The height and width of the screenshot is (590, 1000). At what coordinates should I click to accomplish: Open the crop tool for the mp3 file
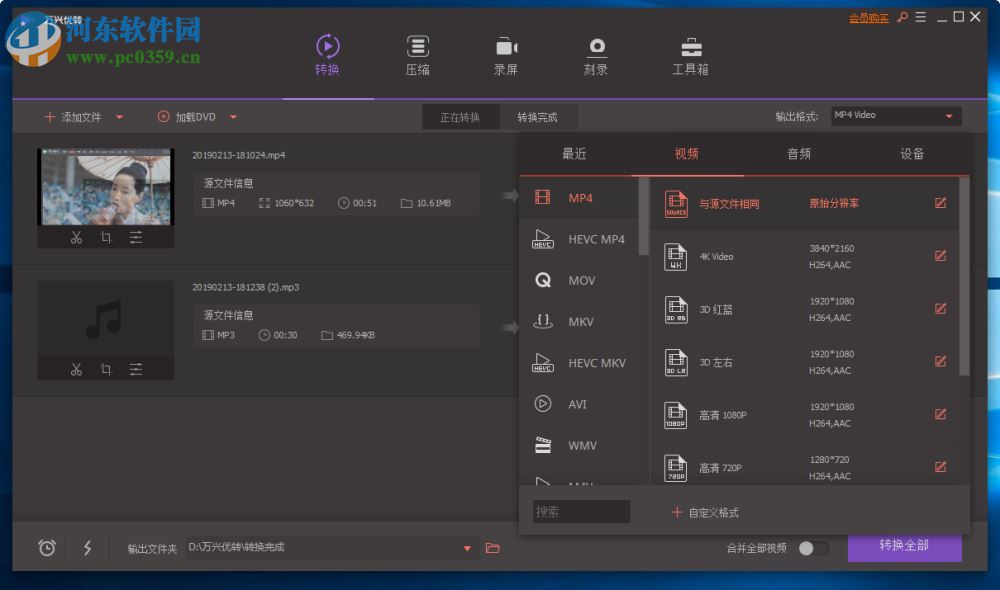(x=106, y=368)
